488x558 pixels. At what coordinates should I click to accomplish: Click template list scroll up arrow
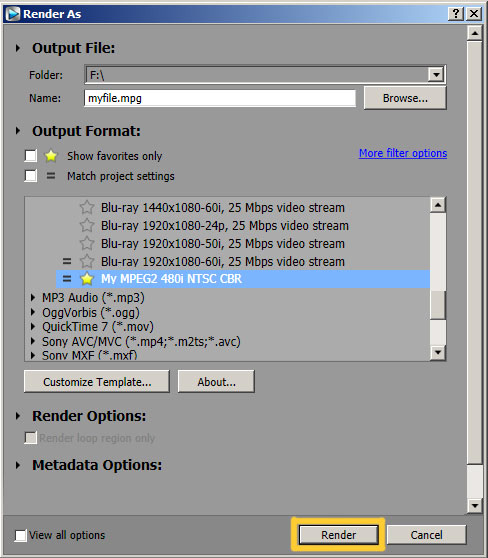(438, 205)
